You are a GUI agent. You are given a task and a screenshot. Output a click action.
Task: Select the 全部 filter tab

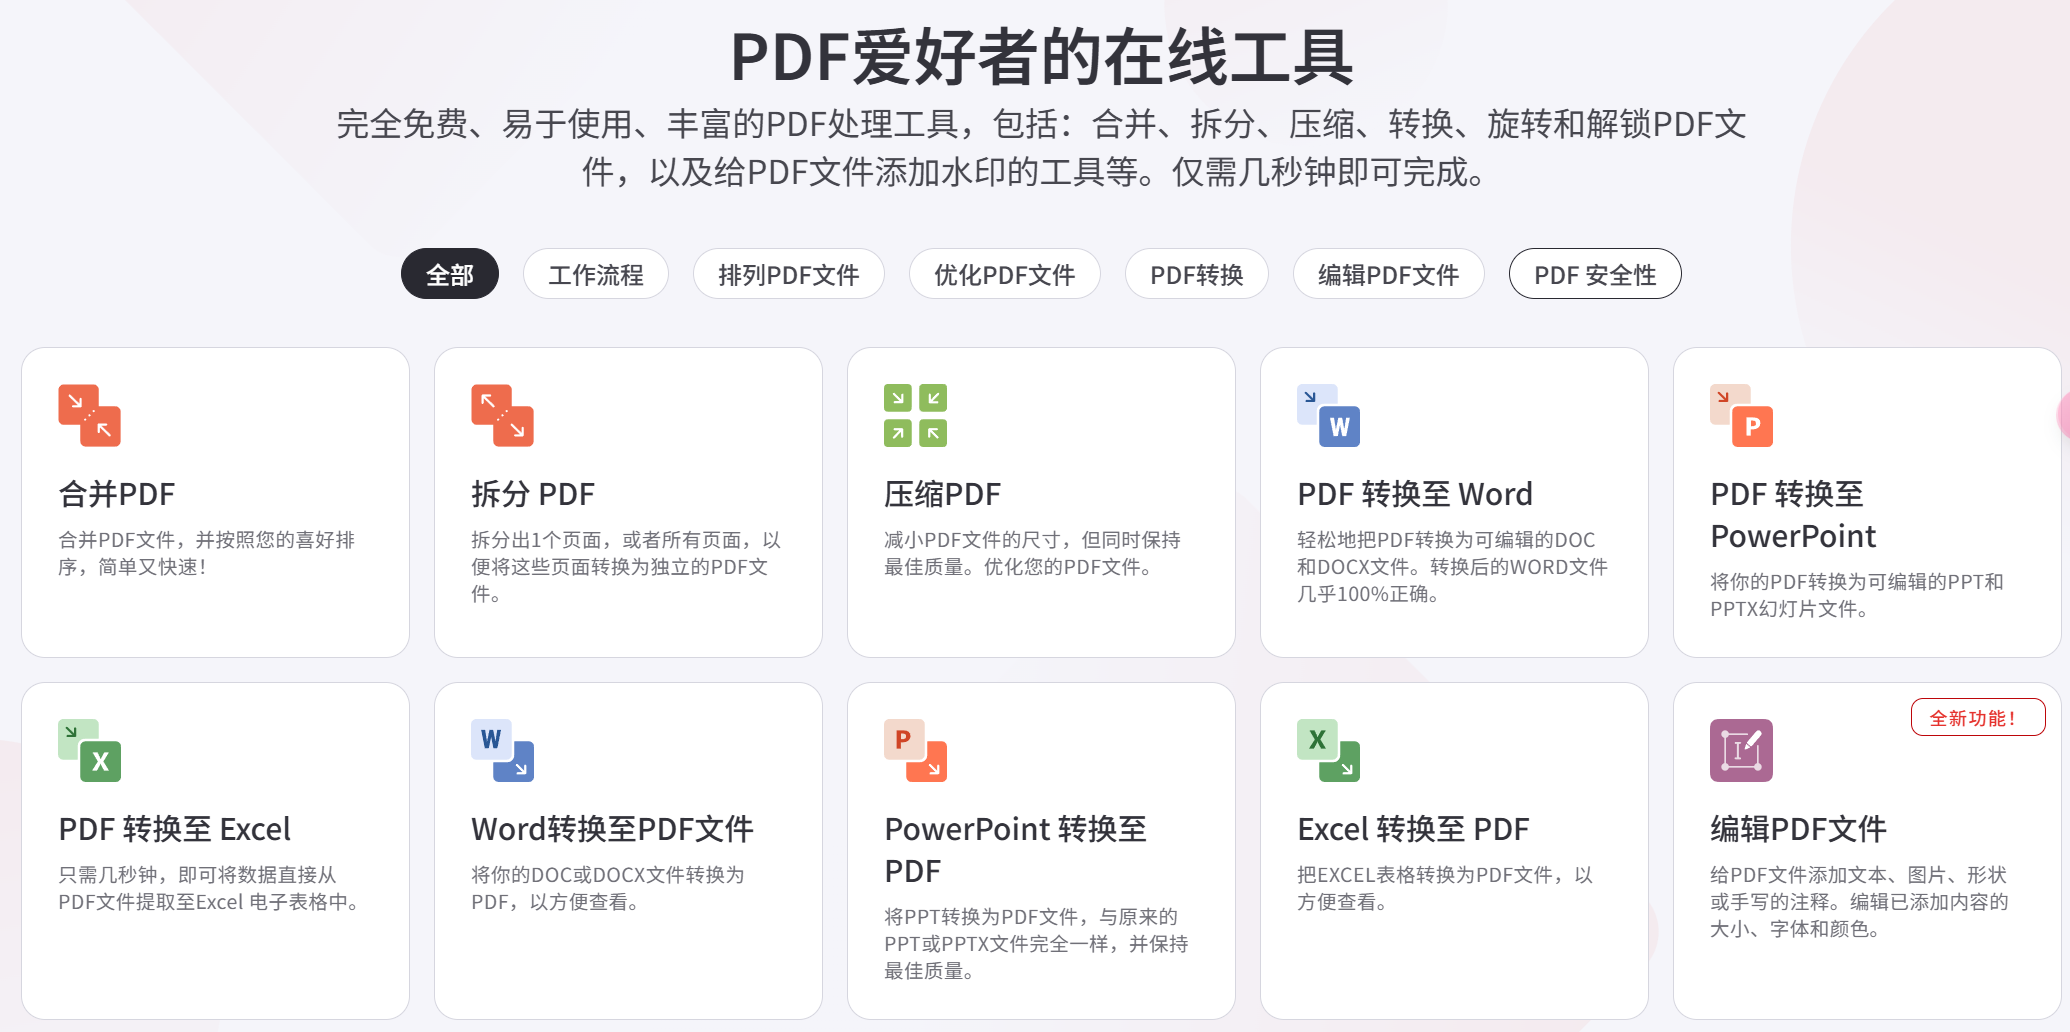point(450,275)
